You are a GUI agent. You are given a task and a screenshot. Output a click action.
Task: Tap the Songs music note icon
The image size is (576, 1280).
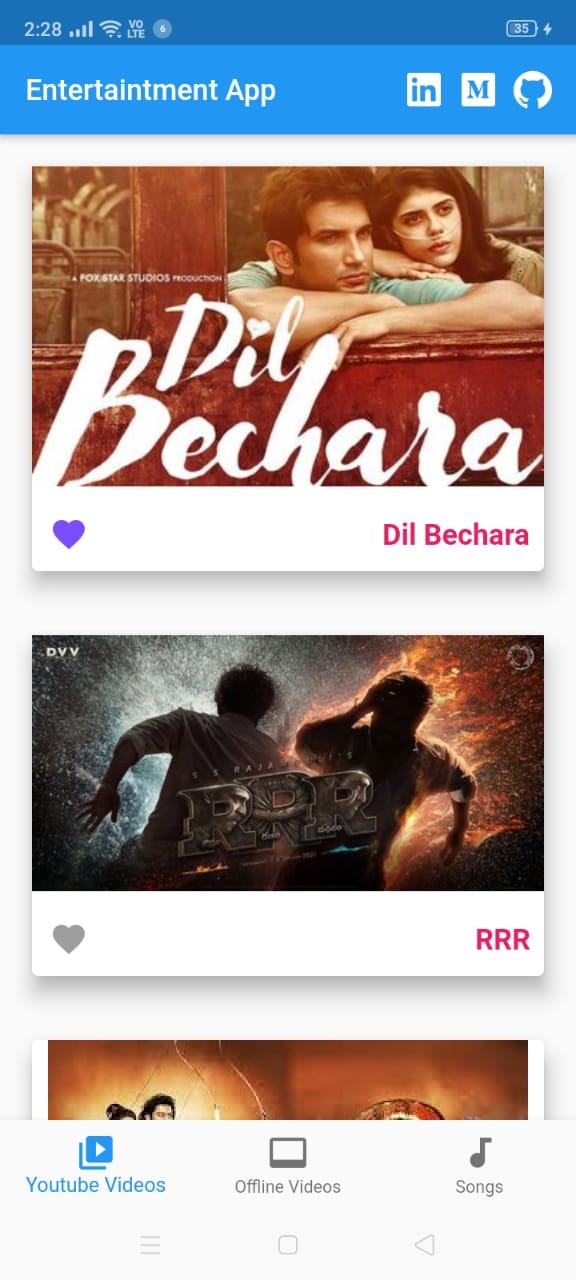(481, 1153)
